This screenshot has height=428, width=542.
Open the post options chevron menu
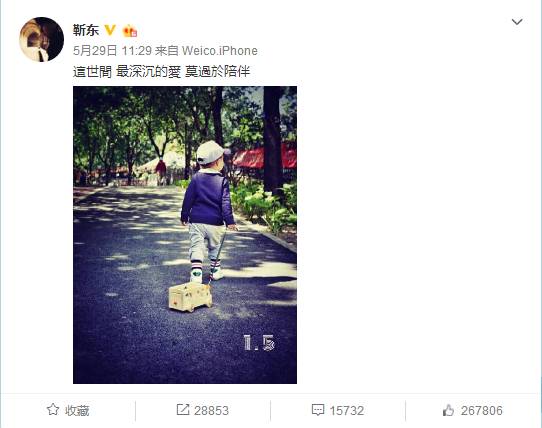(517, 22)
